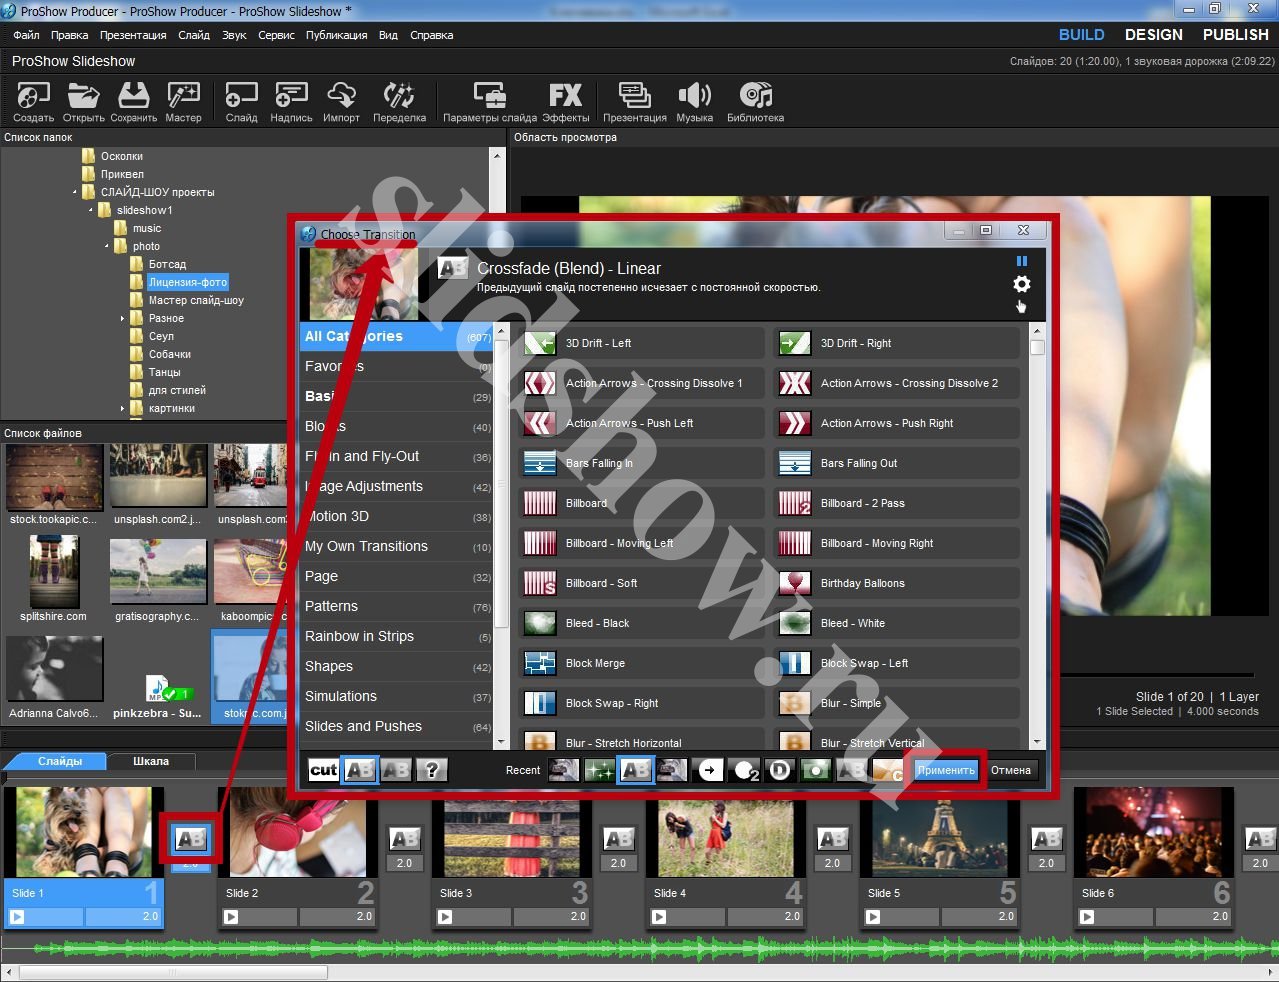This screenshot has width=1279, height=982.
Task: Expand the Разное folder in tree
Action: click(x=123, y=319)
